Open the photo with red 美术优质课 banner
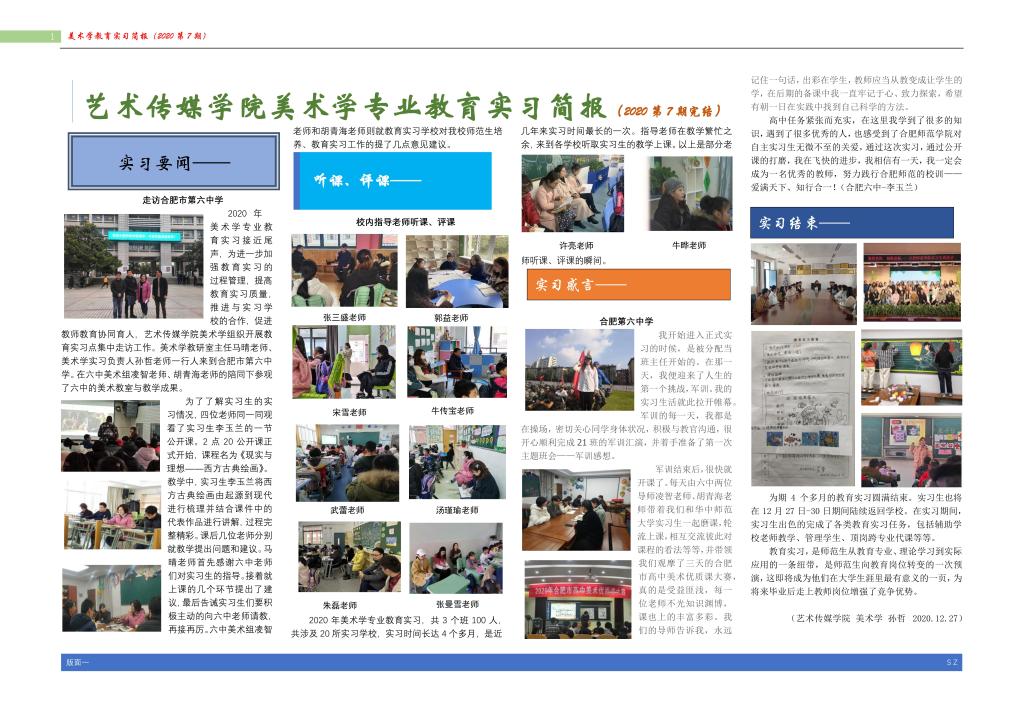 (577, 599)
